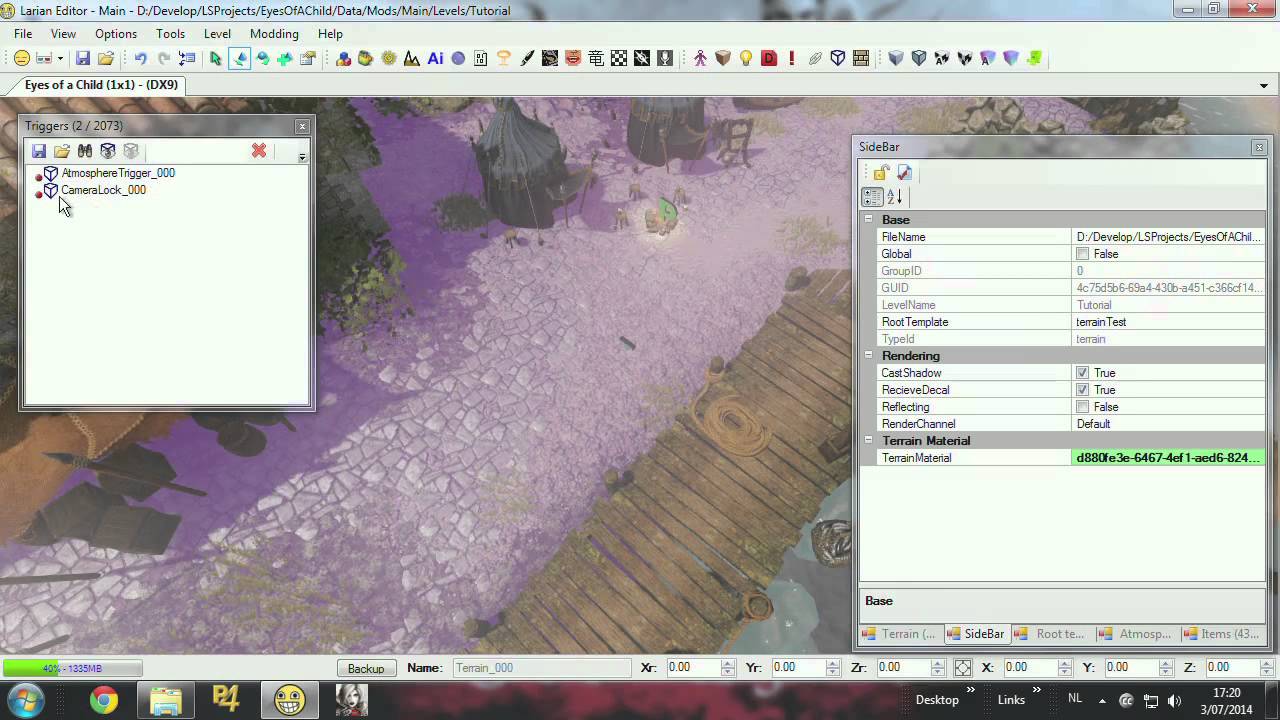This screenshot has height=720, width=1280.
Task: Click the binoculars icon in Triggers panel
Action: pyautogui.click(x=85, y=151)
